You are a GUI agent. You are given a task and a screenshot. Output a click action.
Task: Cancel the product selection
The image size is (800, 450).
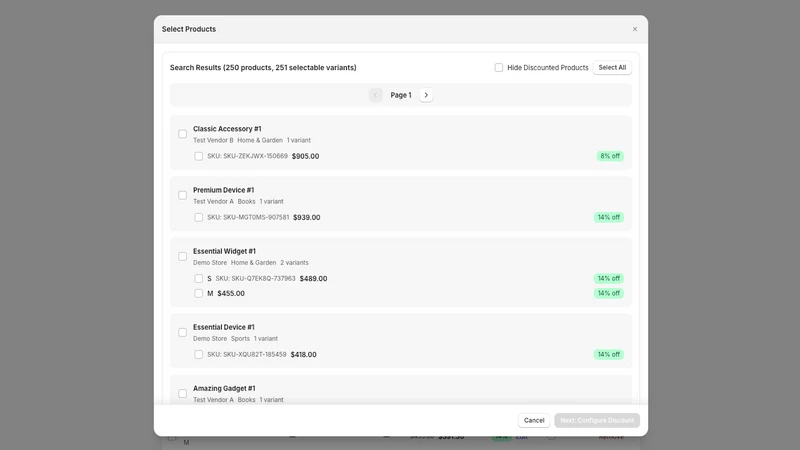534,420
